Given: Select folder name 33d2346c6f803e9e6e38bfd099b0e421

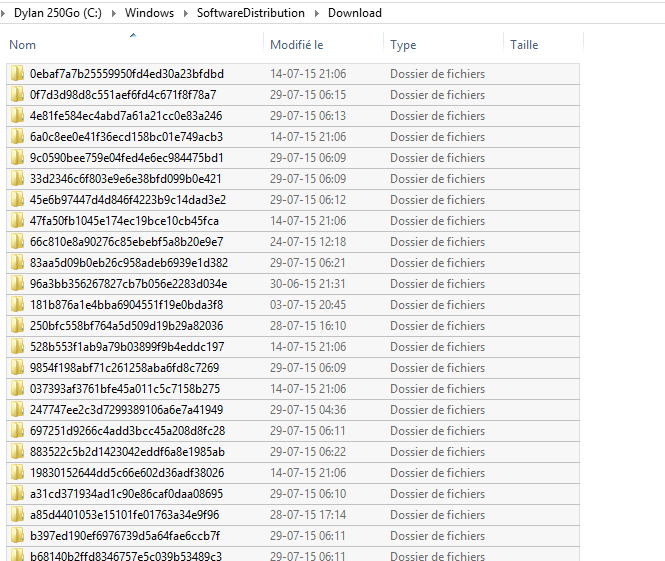Looking at the screenshot, I should point(126,179).
